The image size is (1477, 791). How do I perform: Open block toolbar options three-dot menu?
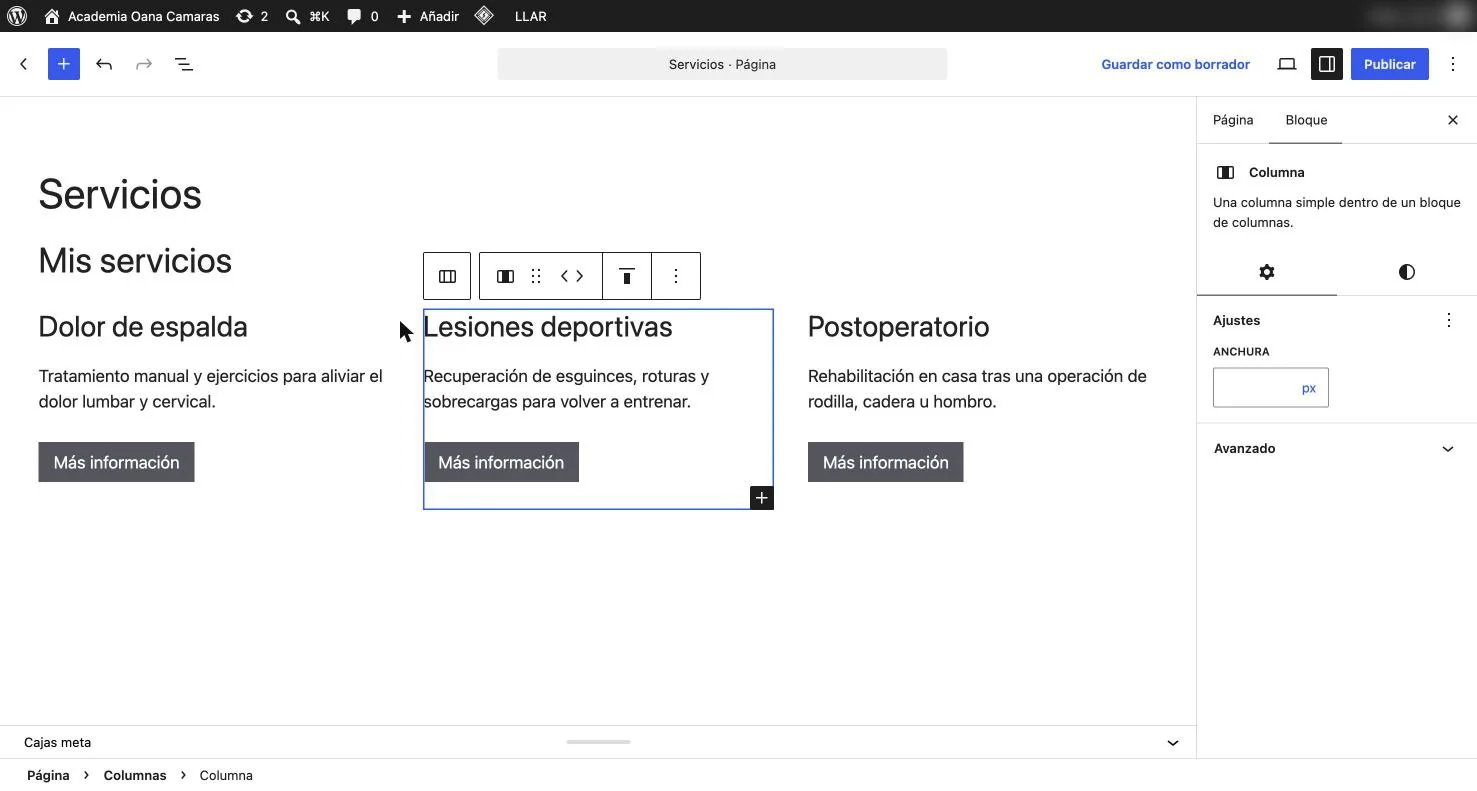tap(676, 276)
